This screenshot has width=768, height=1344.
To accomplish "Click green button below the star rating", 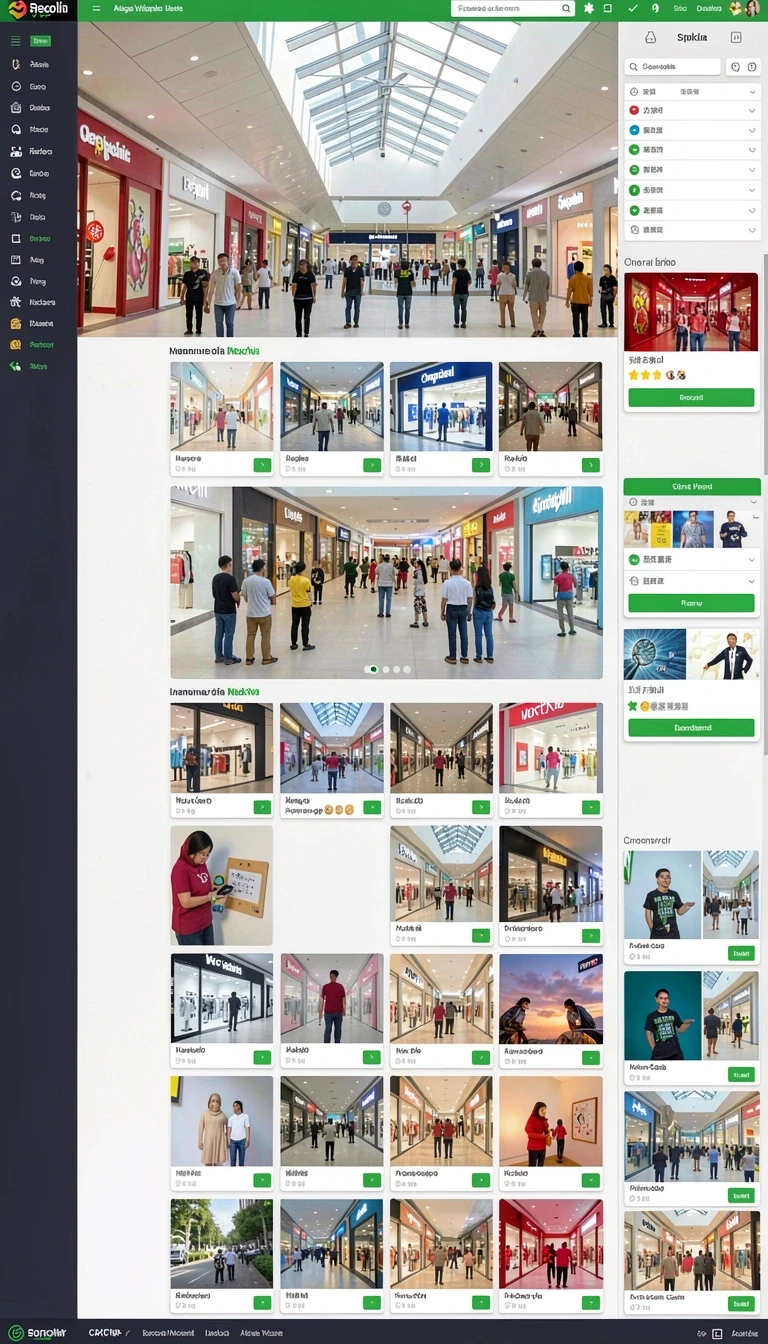I will tap(691, 397).
